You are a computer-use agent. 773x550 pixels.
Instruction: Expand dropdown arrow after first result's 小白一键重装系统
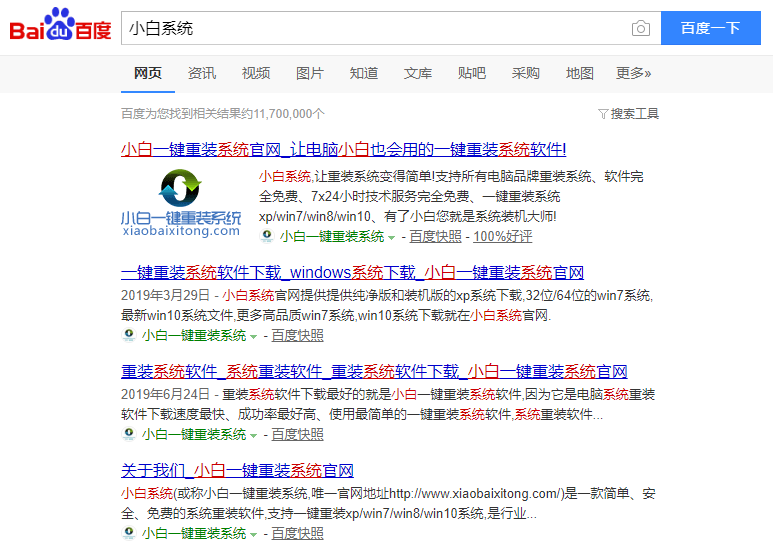(x=391, y=238)
